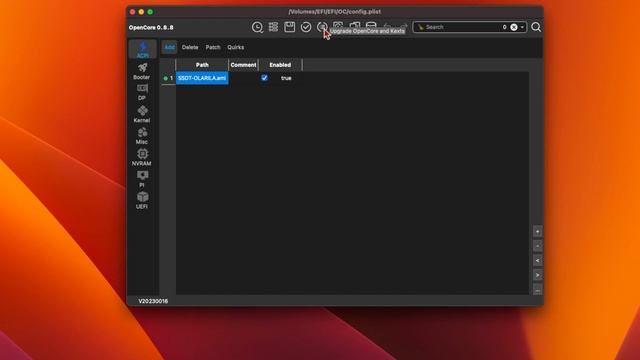
Task: Open the NVRAM section in the sidebar
Action: 142,158
